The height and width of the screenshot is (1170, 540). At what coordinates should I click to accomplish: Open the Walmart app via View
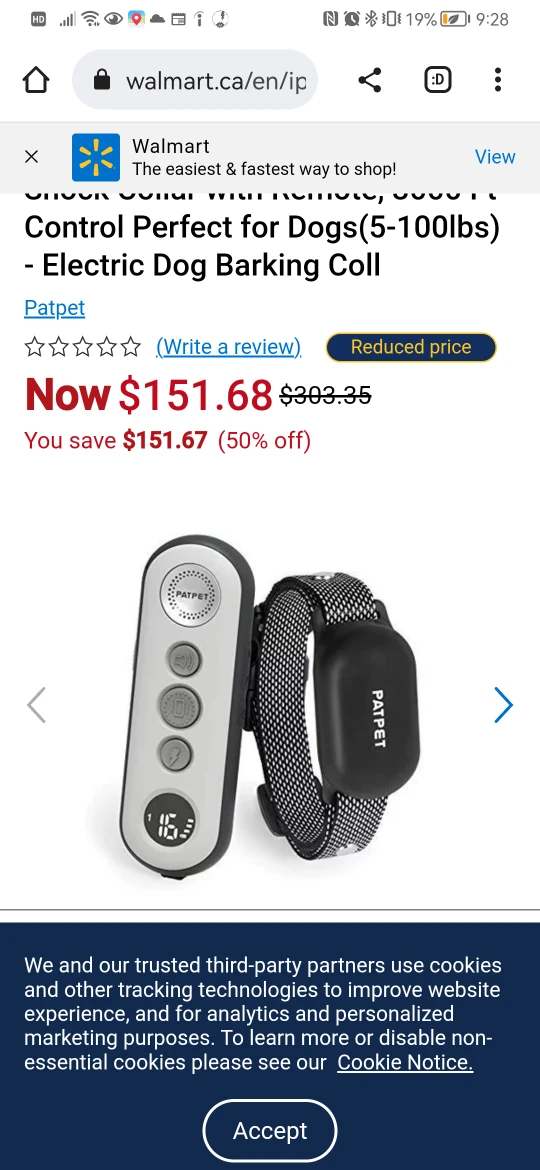pos(495,157)
